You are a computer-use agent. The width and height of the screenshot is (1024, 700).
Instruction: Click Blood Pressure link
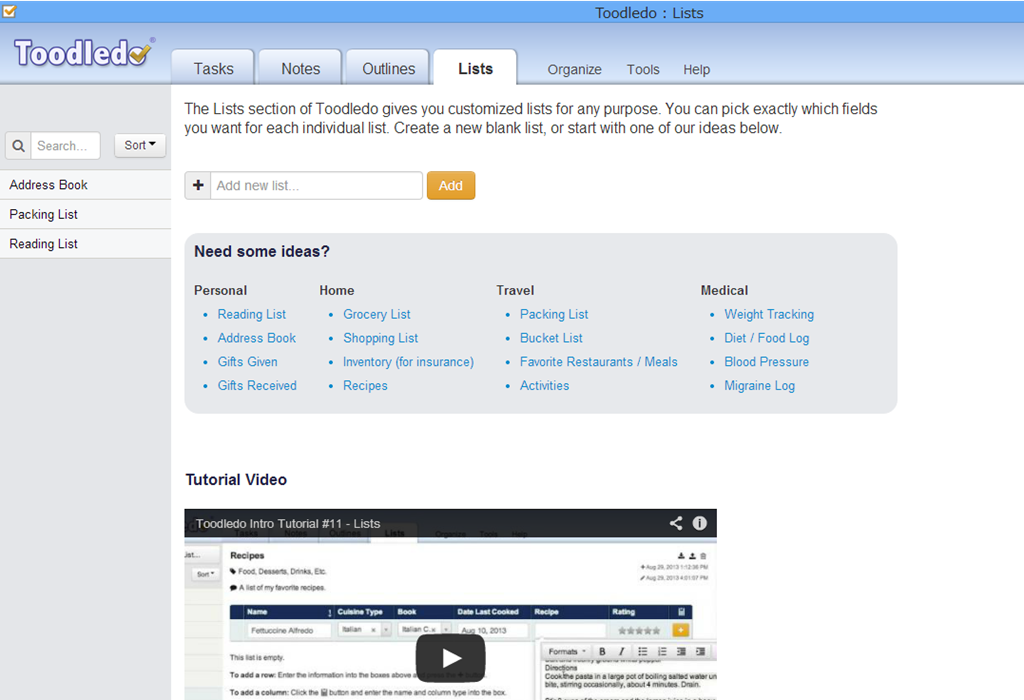click(767, 362)
